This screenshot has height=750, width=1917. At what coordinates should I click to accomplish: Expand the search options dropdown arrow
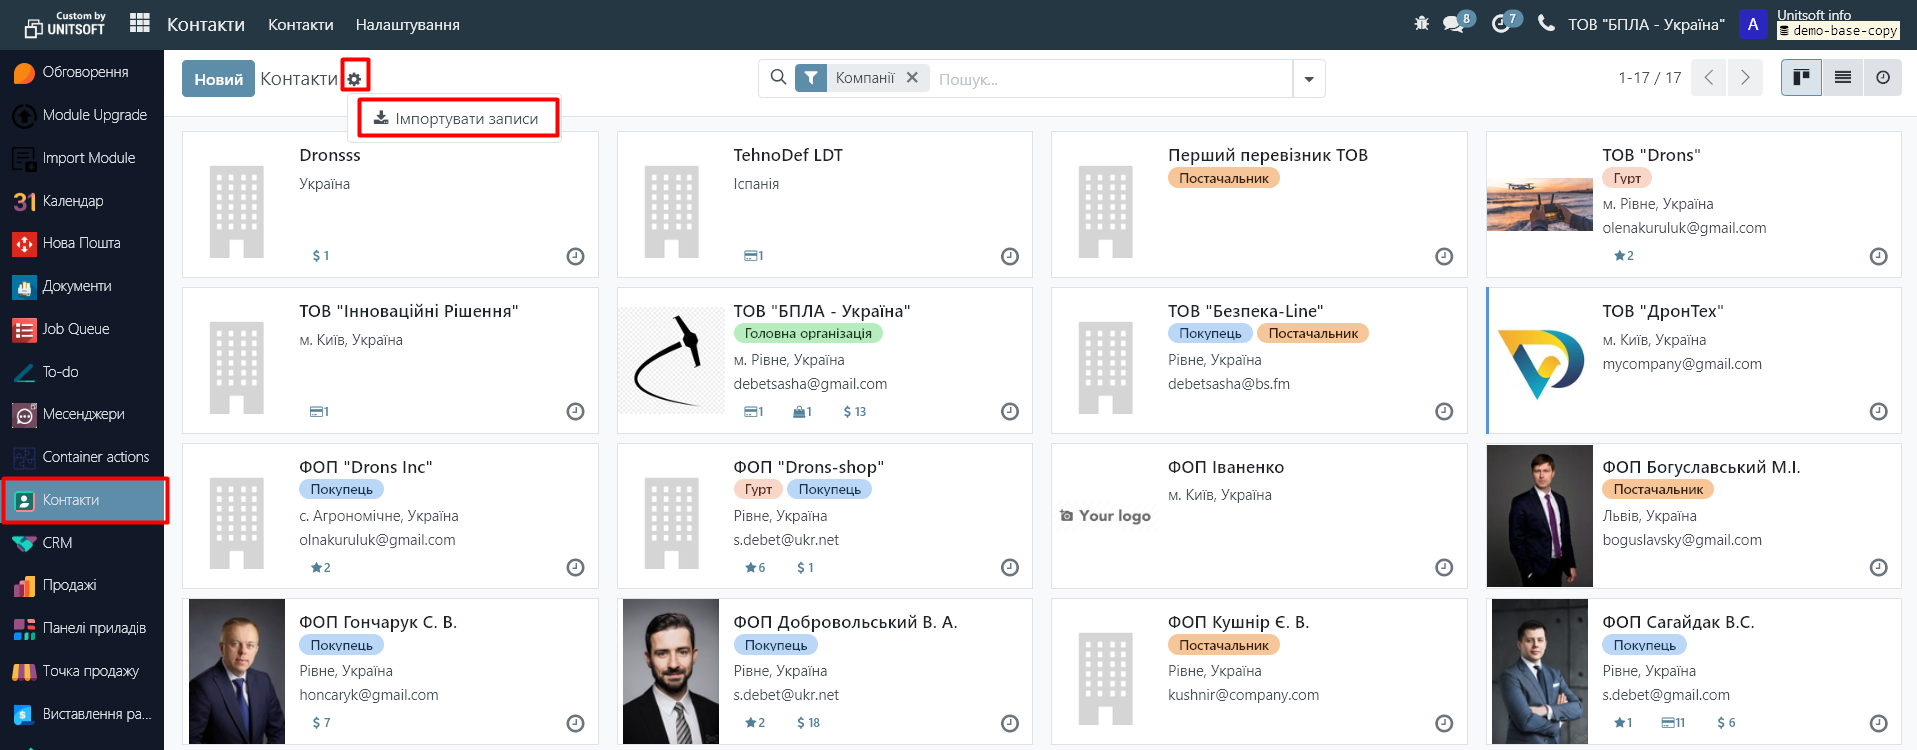pyautogui.click(x=1308, y=79)
